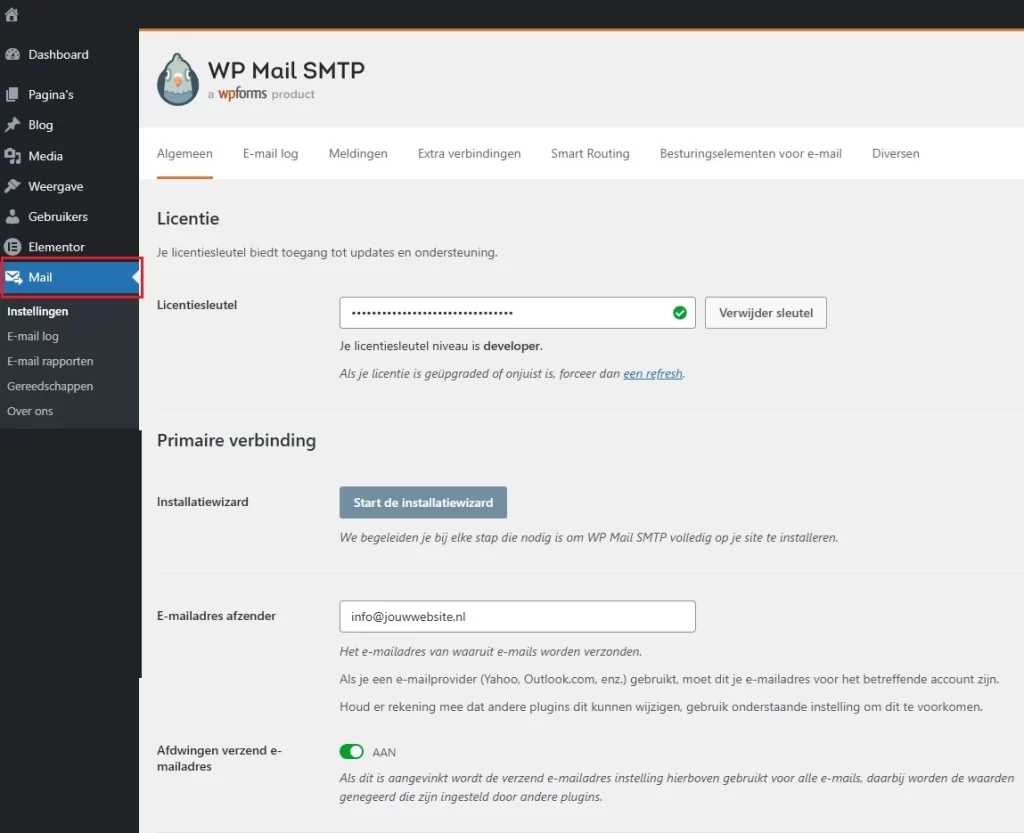Click the Mail envelope icon
The height and width of the screenshot is (833, 1024).
pyautogui.click(x=14, y=277)
